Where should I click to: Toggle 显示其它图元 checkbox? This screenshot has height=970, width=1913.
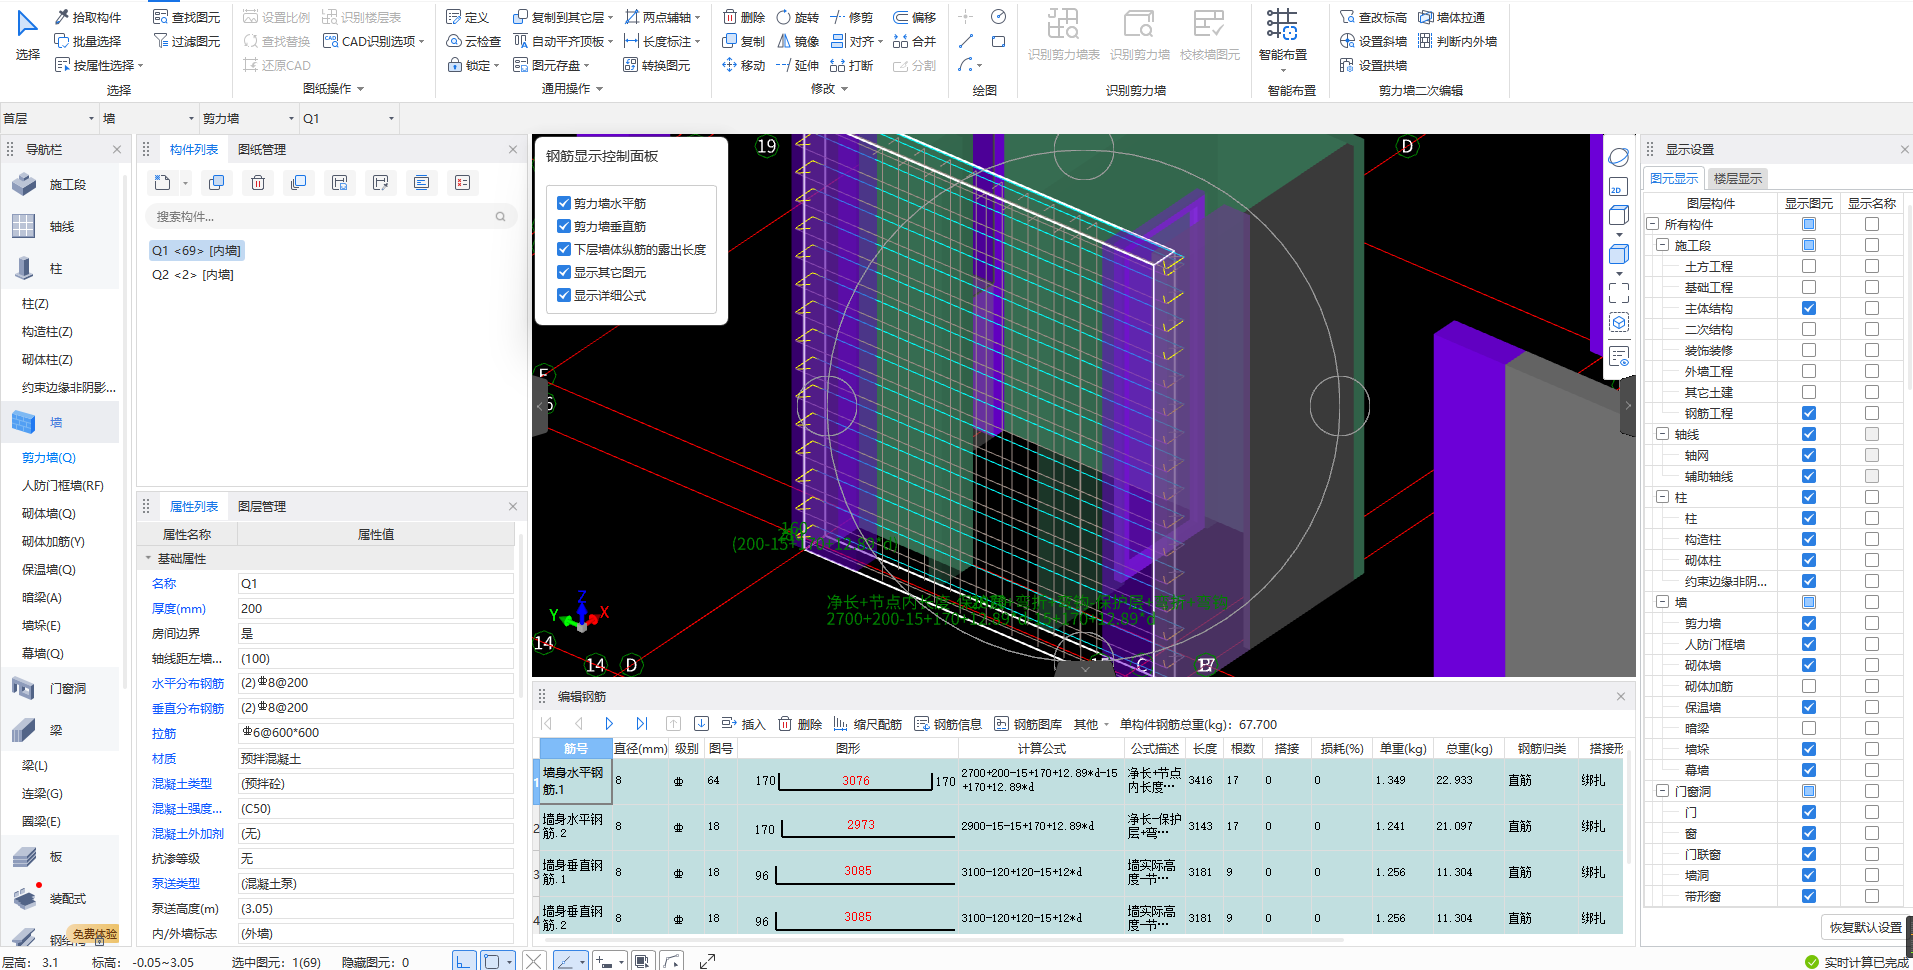564,272
